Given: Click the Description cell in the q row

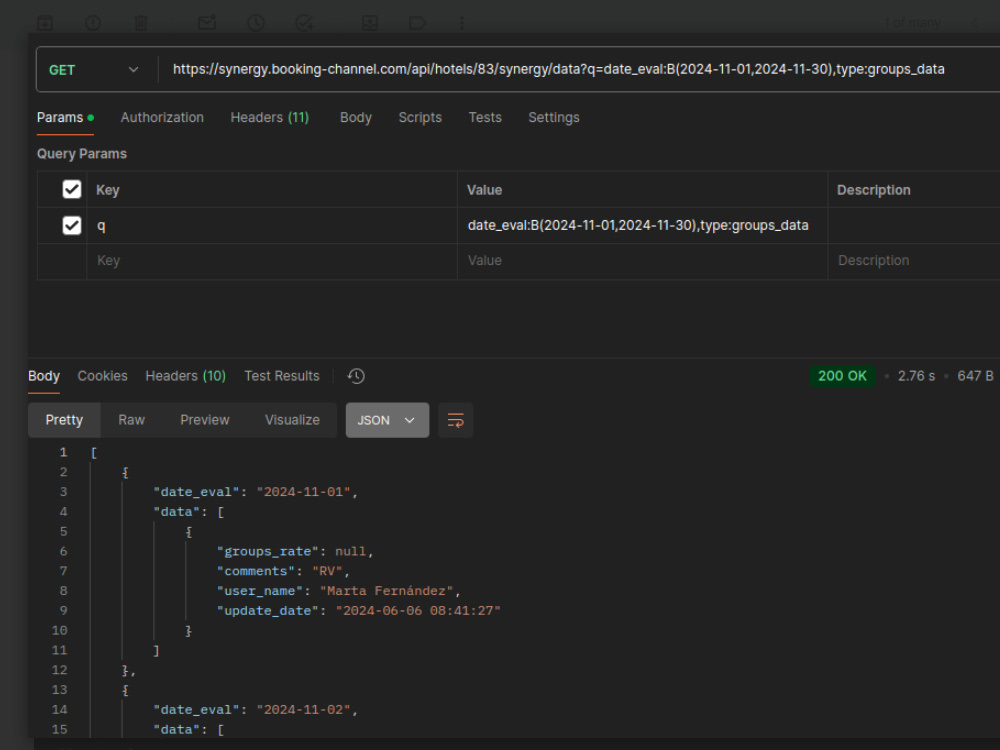Looking at the screenshot, I should (914, 226).
